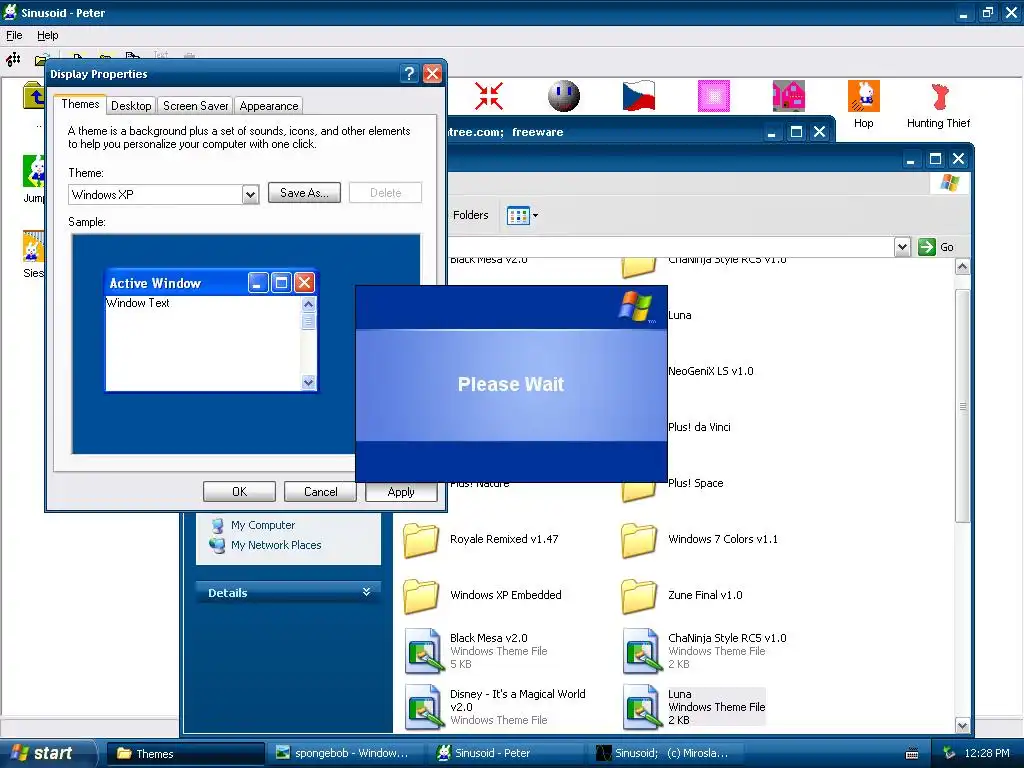Image resolution: width=1024 pixels, height=768 pixels.
Task: Collapse the Details panel chevron
Action: coord(366,592)
